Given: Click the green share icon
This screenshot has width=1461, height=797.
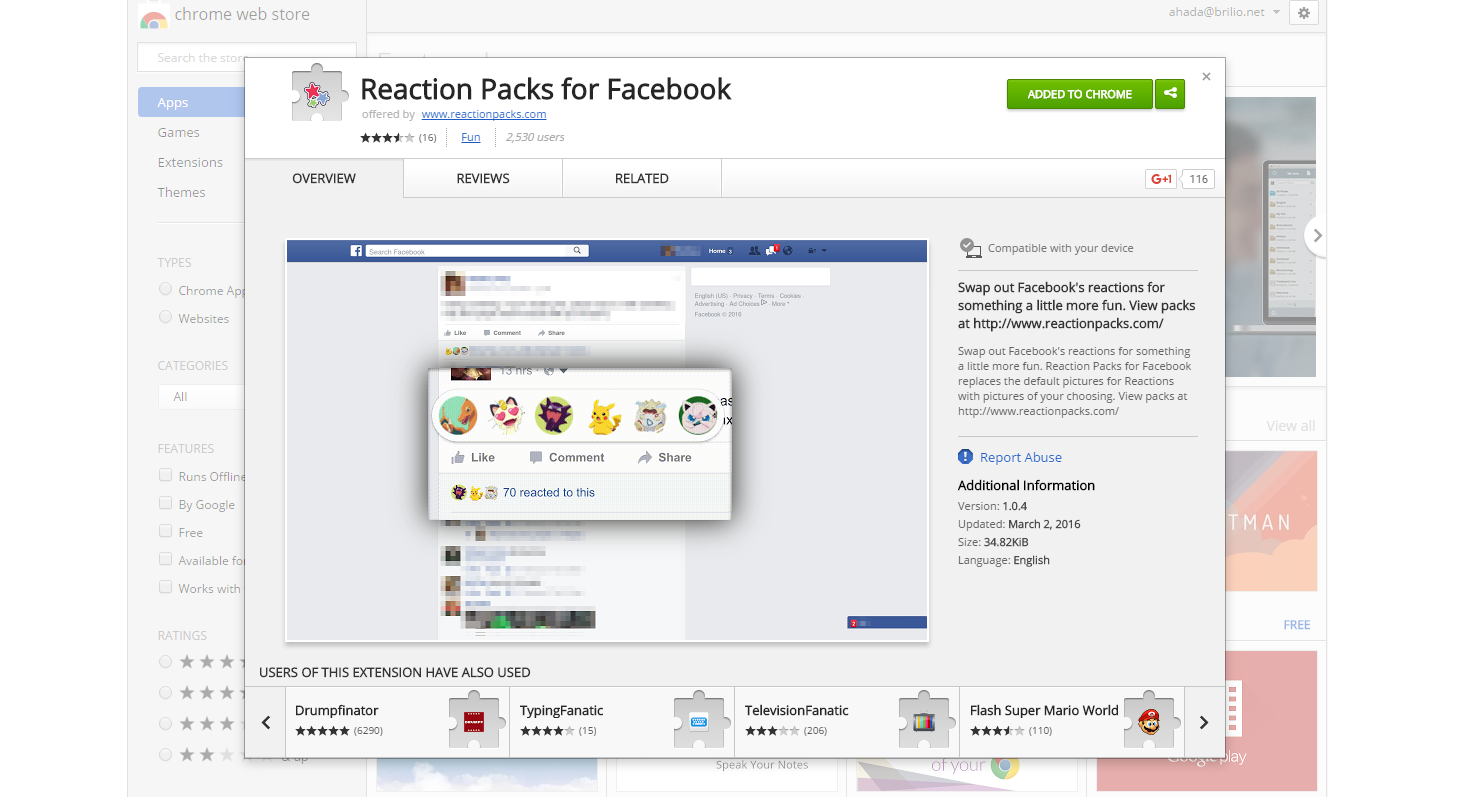Looking at the screenshot, I should [x=1170, y=93].
